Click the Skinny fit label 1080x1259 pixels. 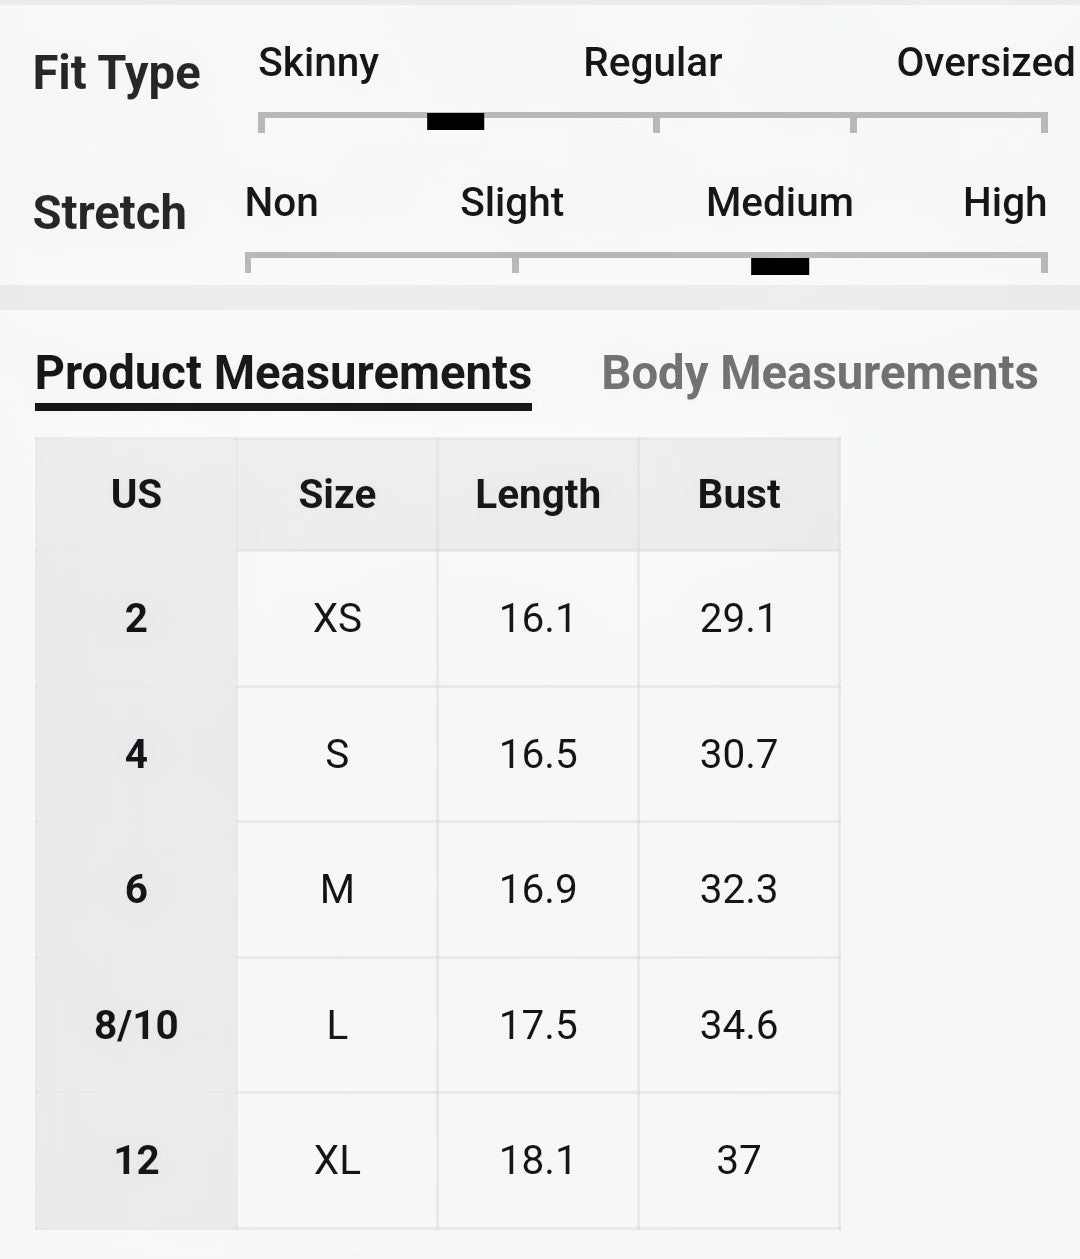(x=318, y=63)
